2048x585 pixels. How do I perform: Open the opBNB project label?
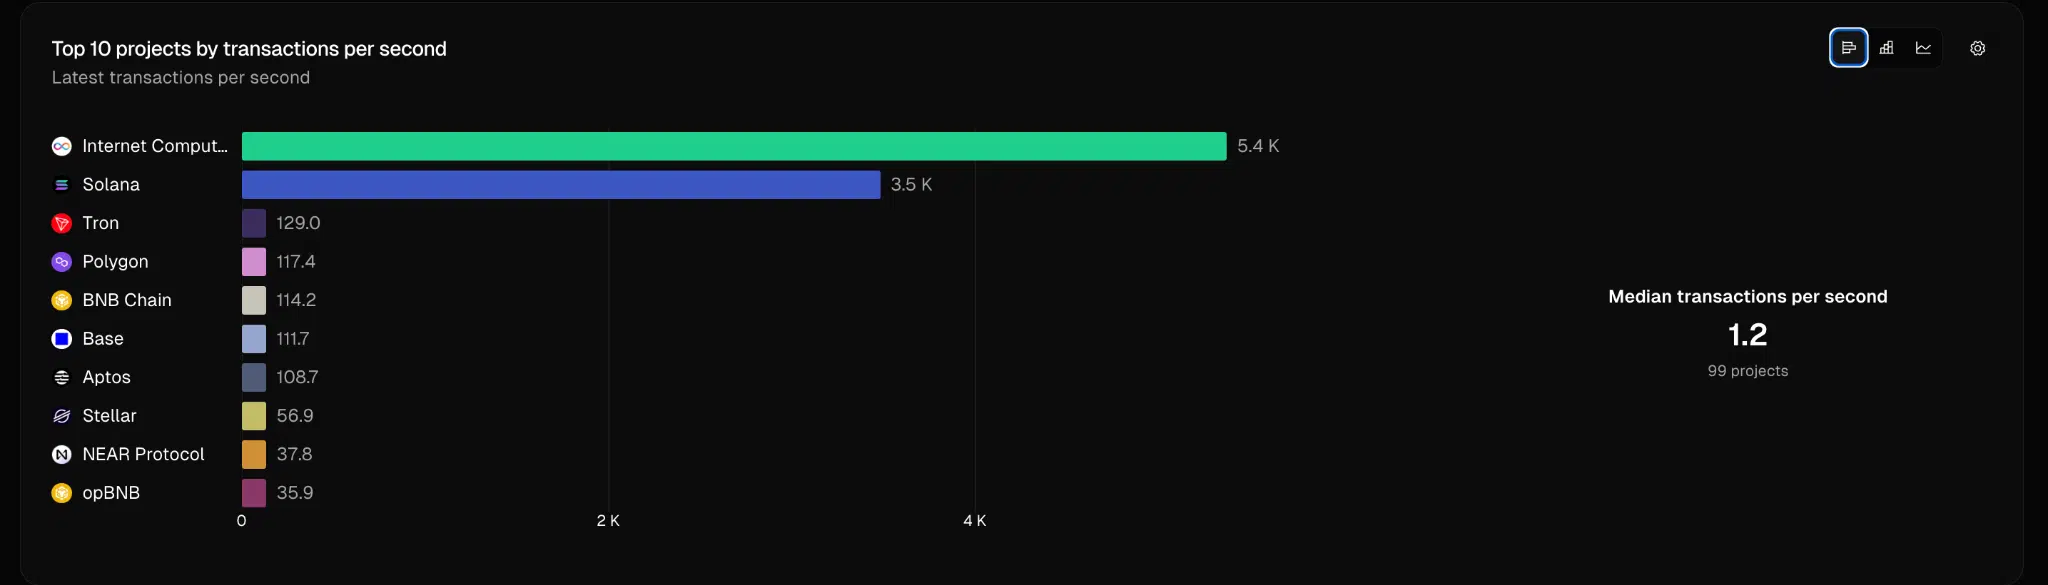tap(111, 493)
